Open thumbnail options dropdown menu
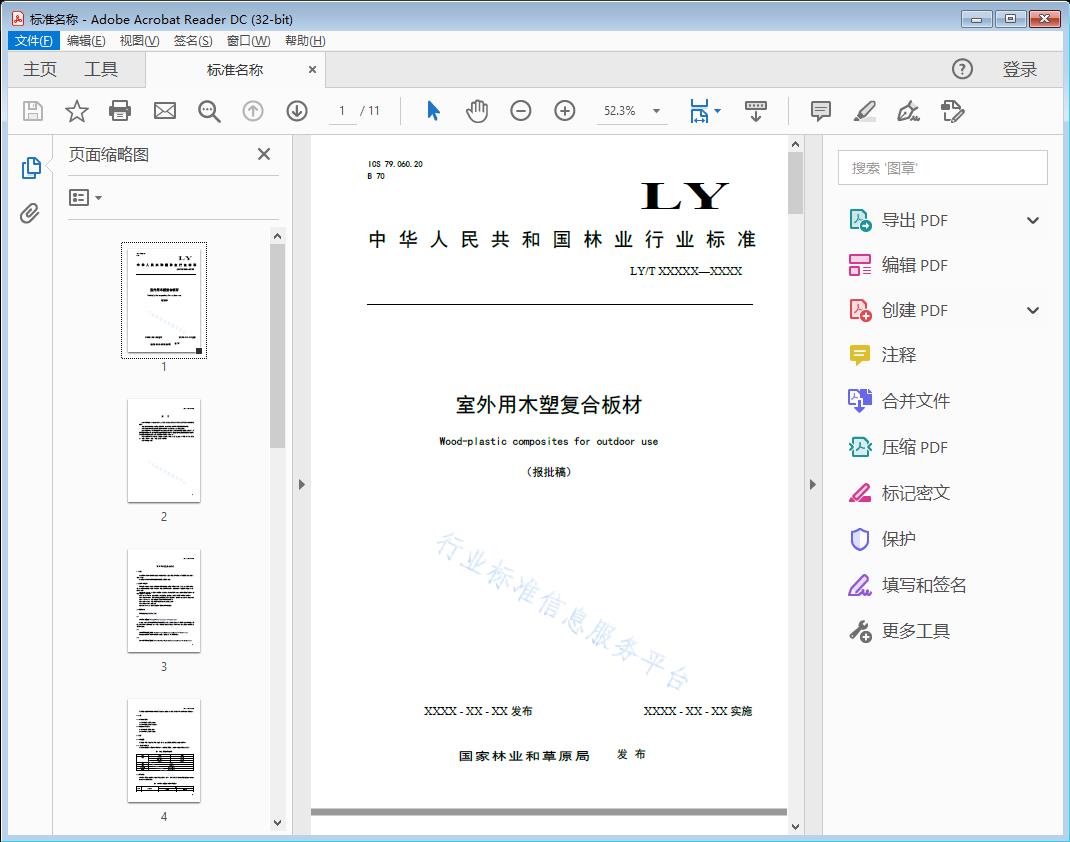 [86, 198]
